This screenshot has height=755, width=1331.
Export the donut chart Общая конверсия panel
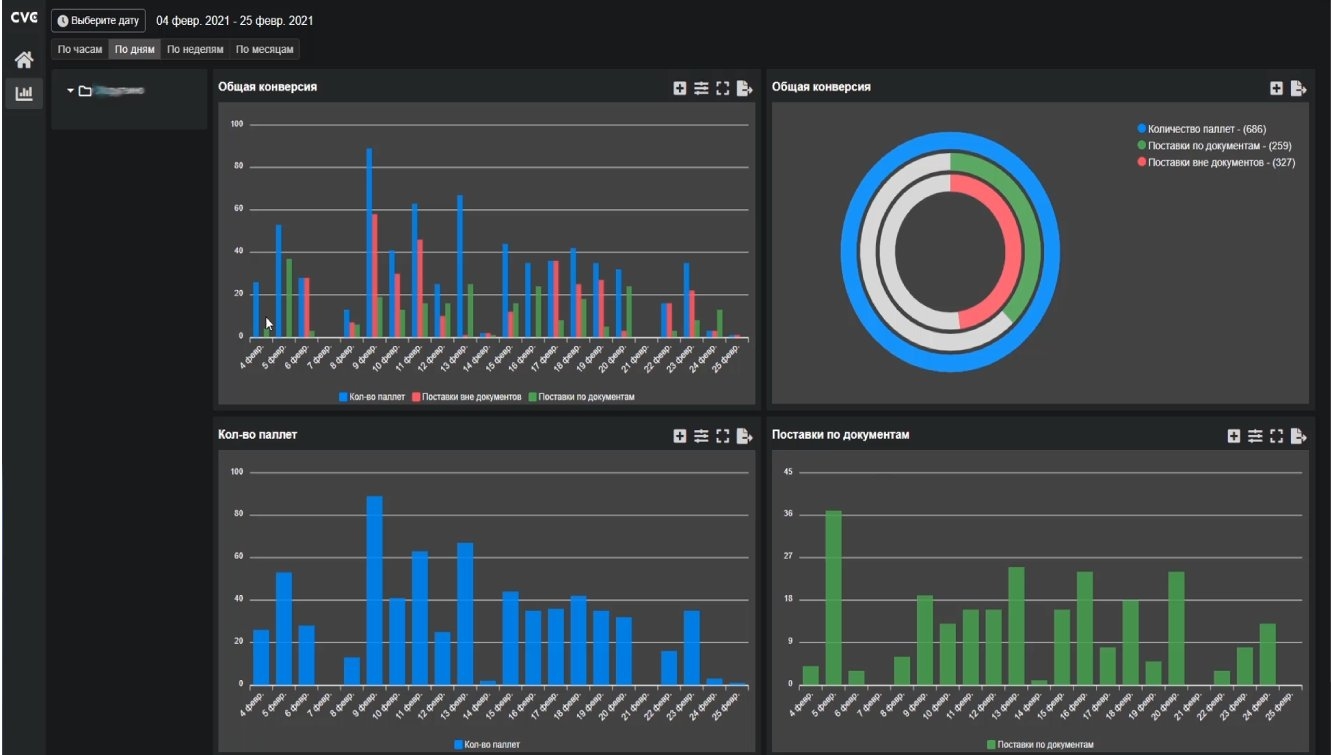(1297, 88)
